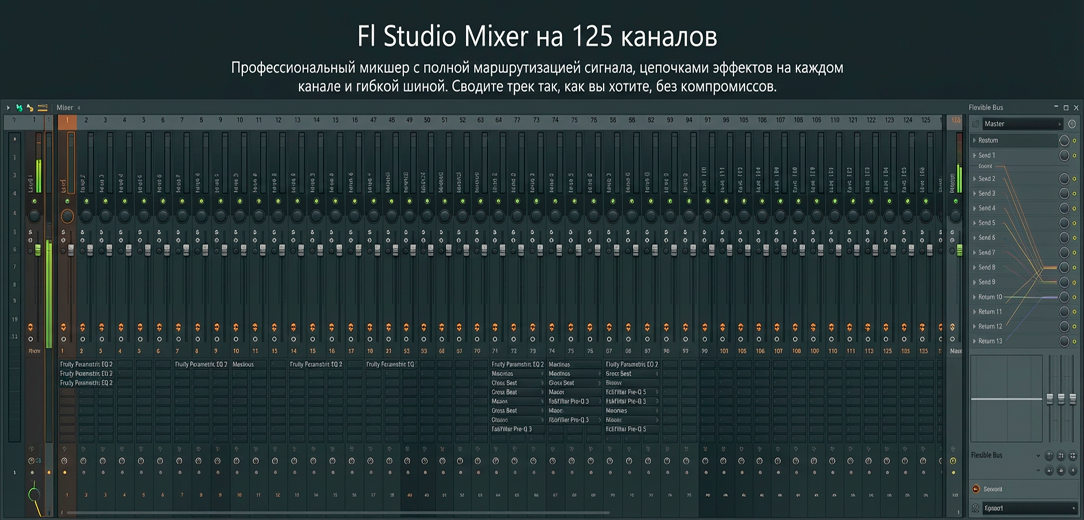Toggle the yellow dot beside Return 11
This screenshot has height=520, width=1084.
(1074, 312)
